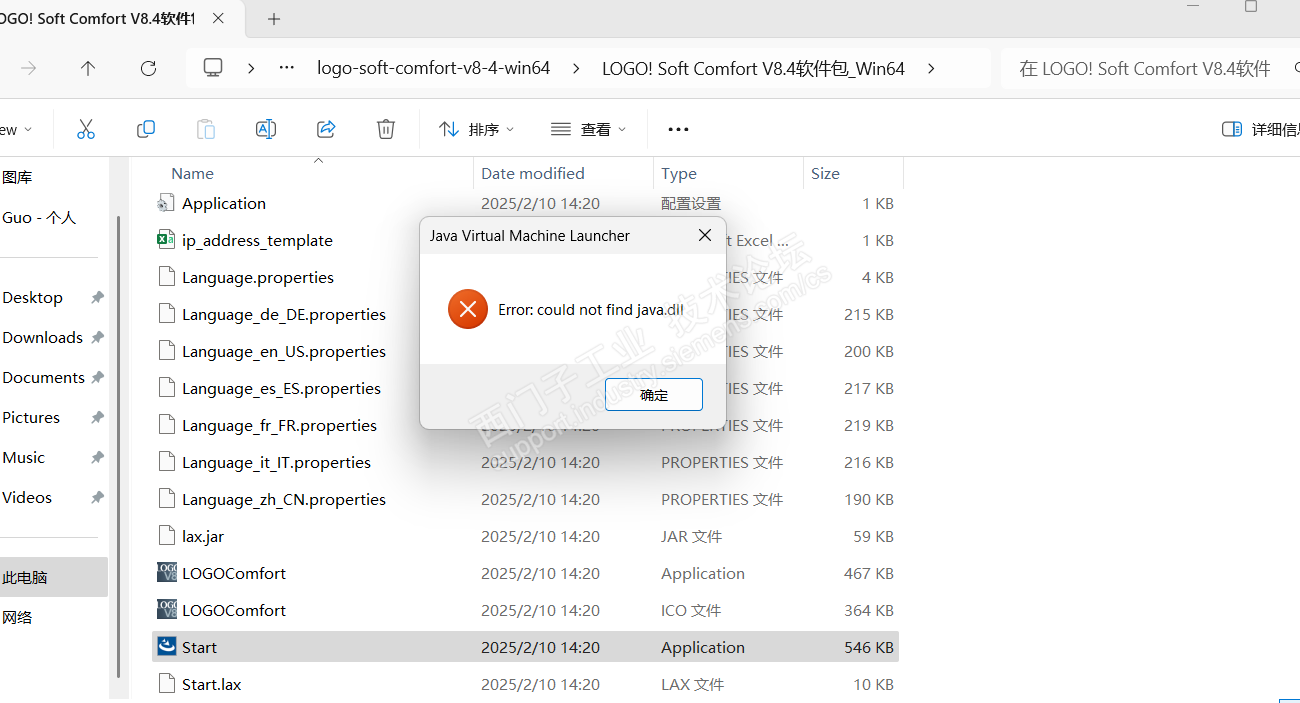Close the LOGO! Soft Comfort V8.4 tab

(219, 19)
